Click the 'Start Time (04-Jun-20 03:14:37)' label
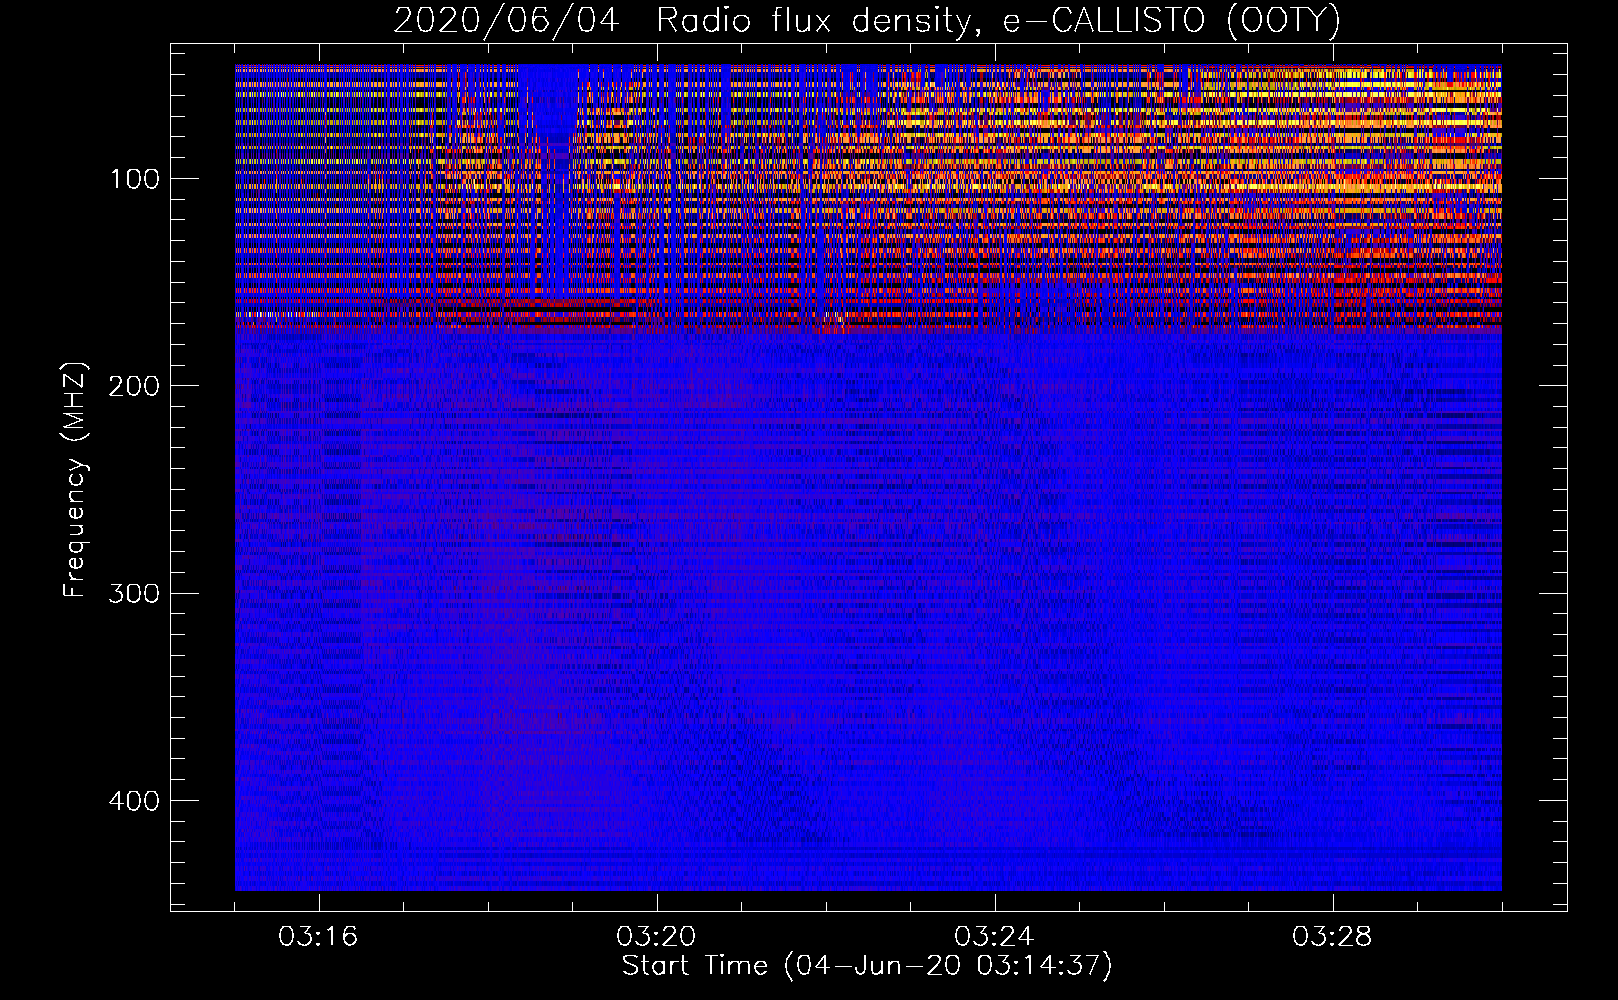The height and width of the screenshot is (1000, 1618). click(x=867, y=966)
